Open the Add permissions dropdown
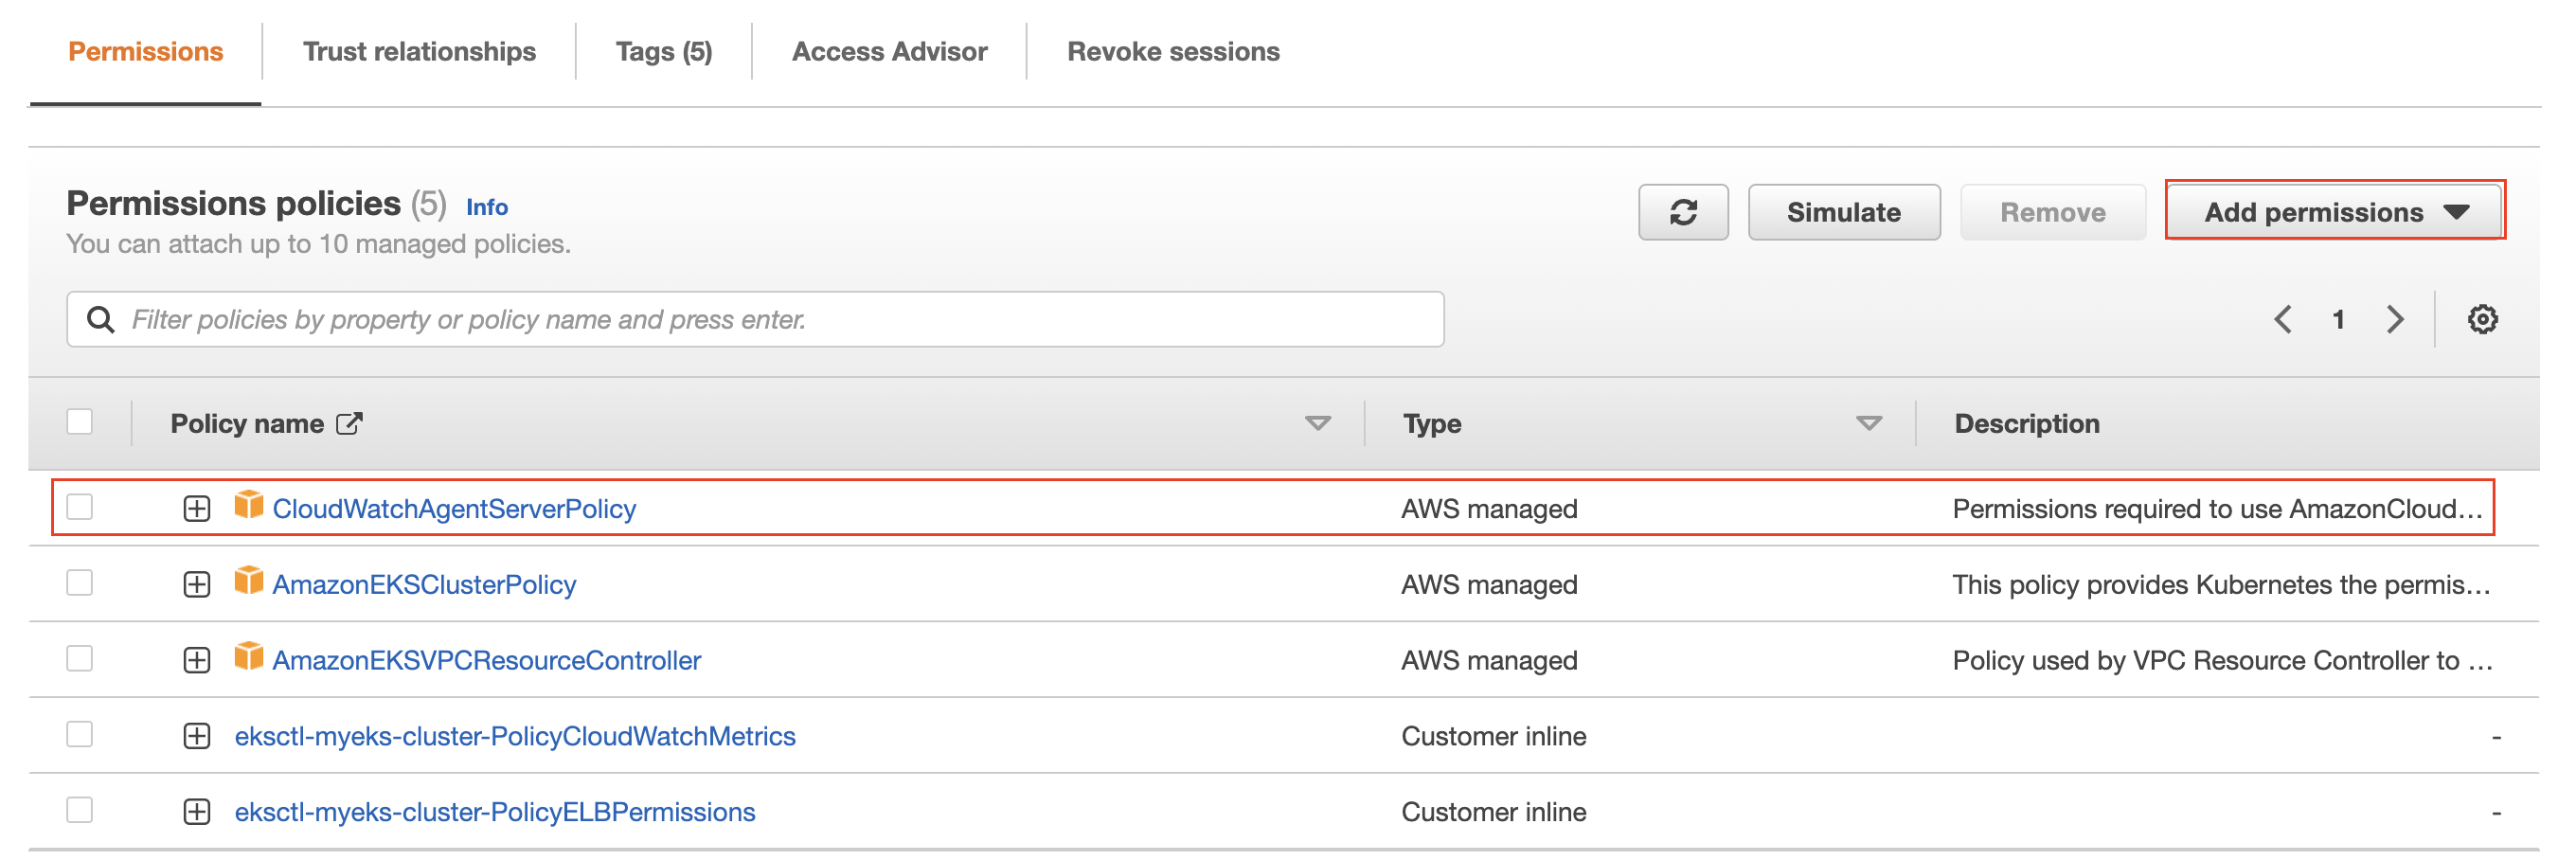The image size is (2576, 860). (2334, 212)
